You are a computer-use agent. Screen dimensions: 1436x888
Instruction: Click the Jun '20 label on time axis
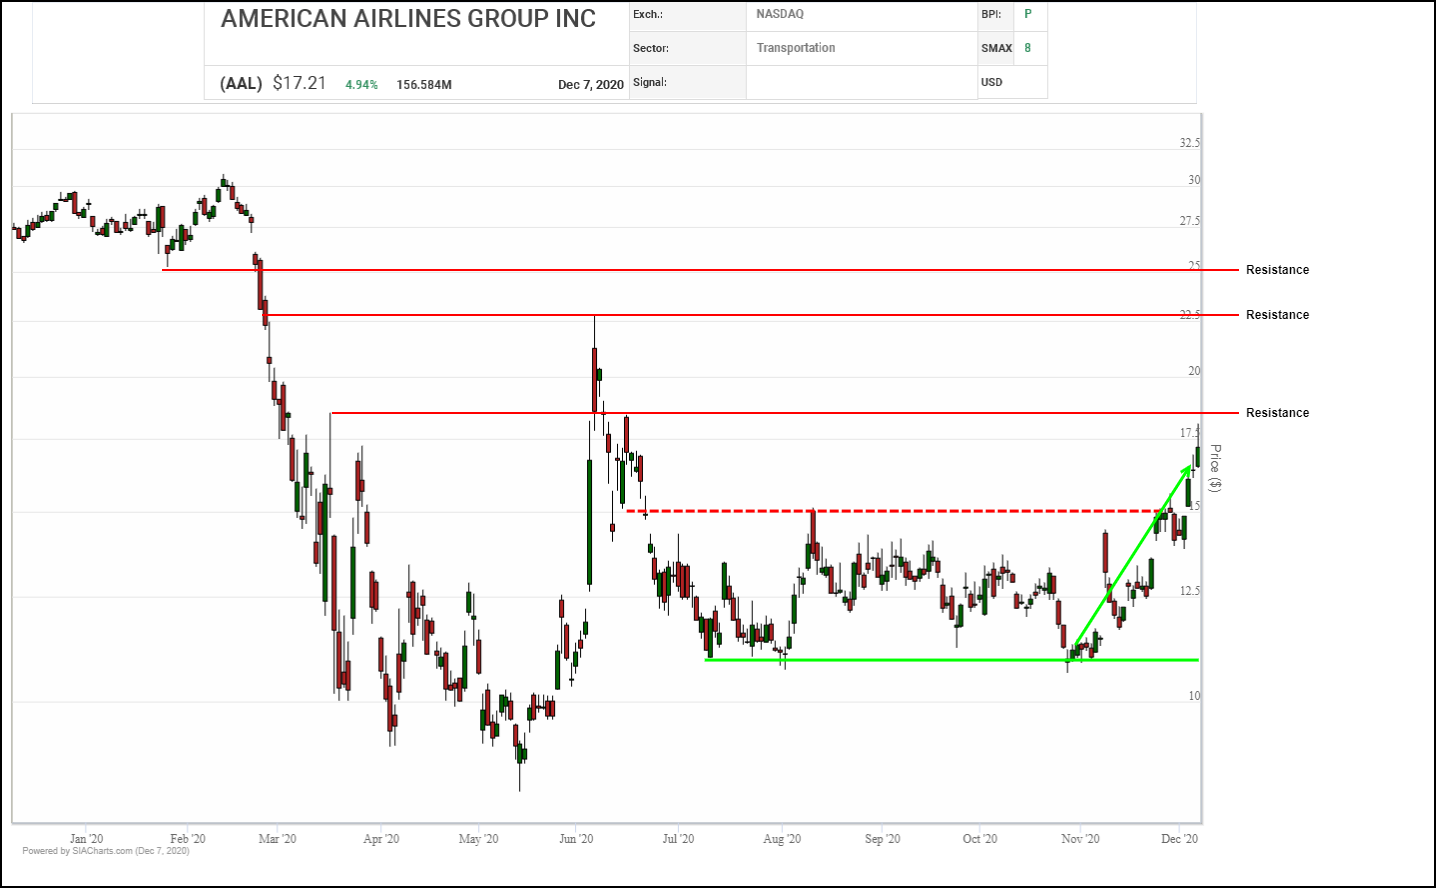[576, 839]
